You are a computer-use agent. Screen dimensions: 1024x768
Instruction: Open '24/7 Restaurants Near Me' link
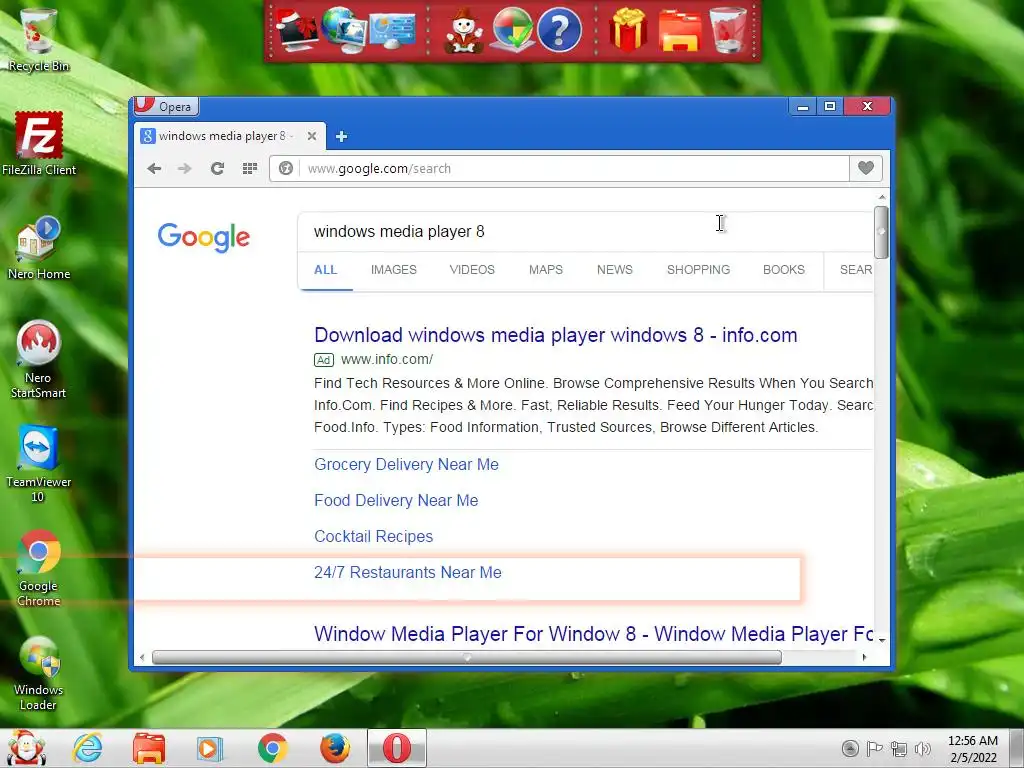[408, 572]
